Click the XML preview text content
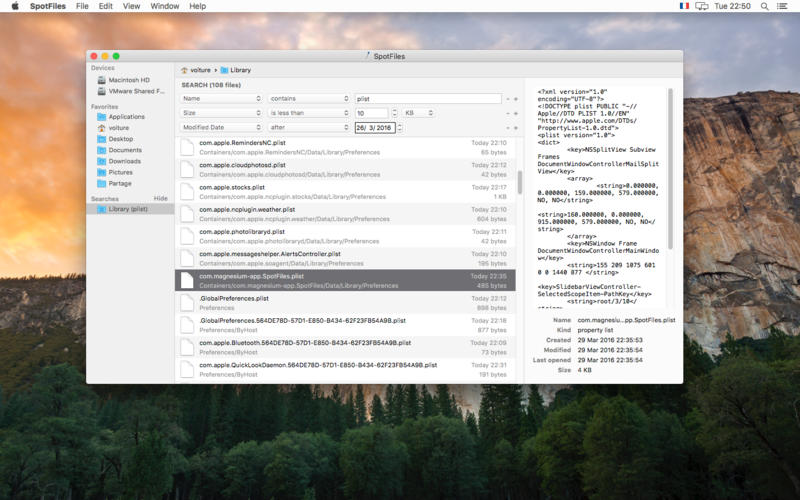The width and height of the screenshot is (800, 500). click(598, 197)
